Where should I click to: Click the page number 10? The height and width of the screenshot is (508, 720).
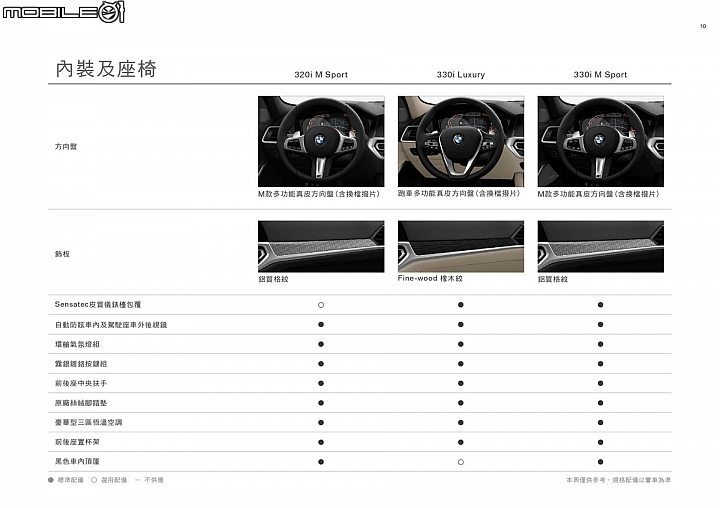point(703,26)
